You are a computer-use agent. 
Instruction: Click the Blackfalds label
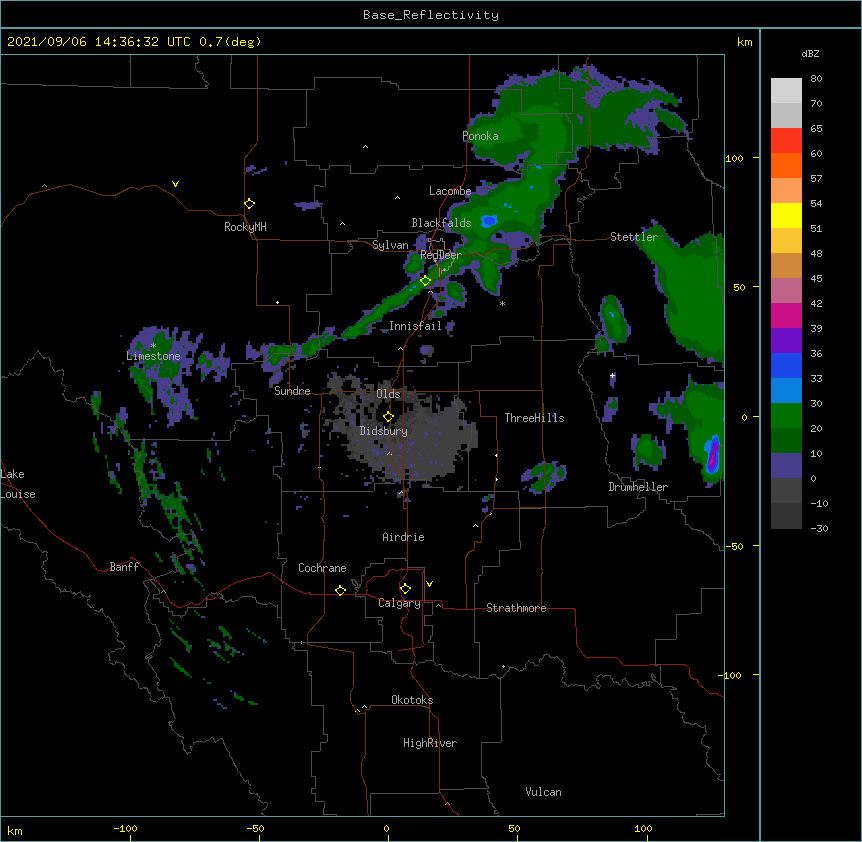tap(441, 223)
